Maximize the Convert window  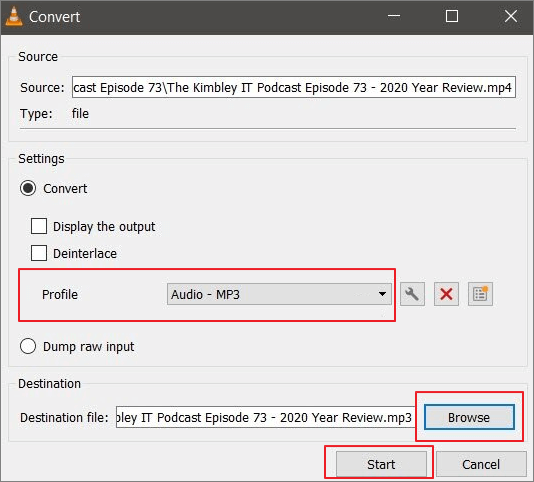452,16
